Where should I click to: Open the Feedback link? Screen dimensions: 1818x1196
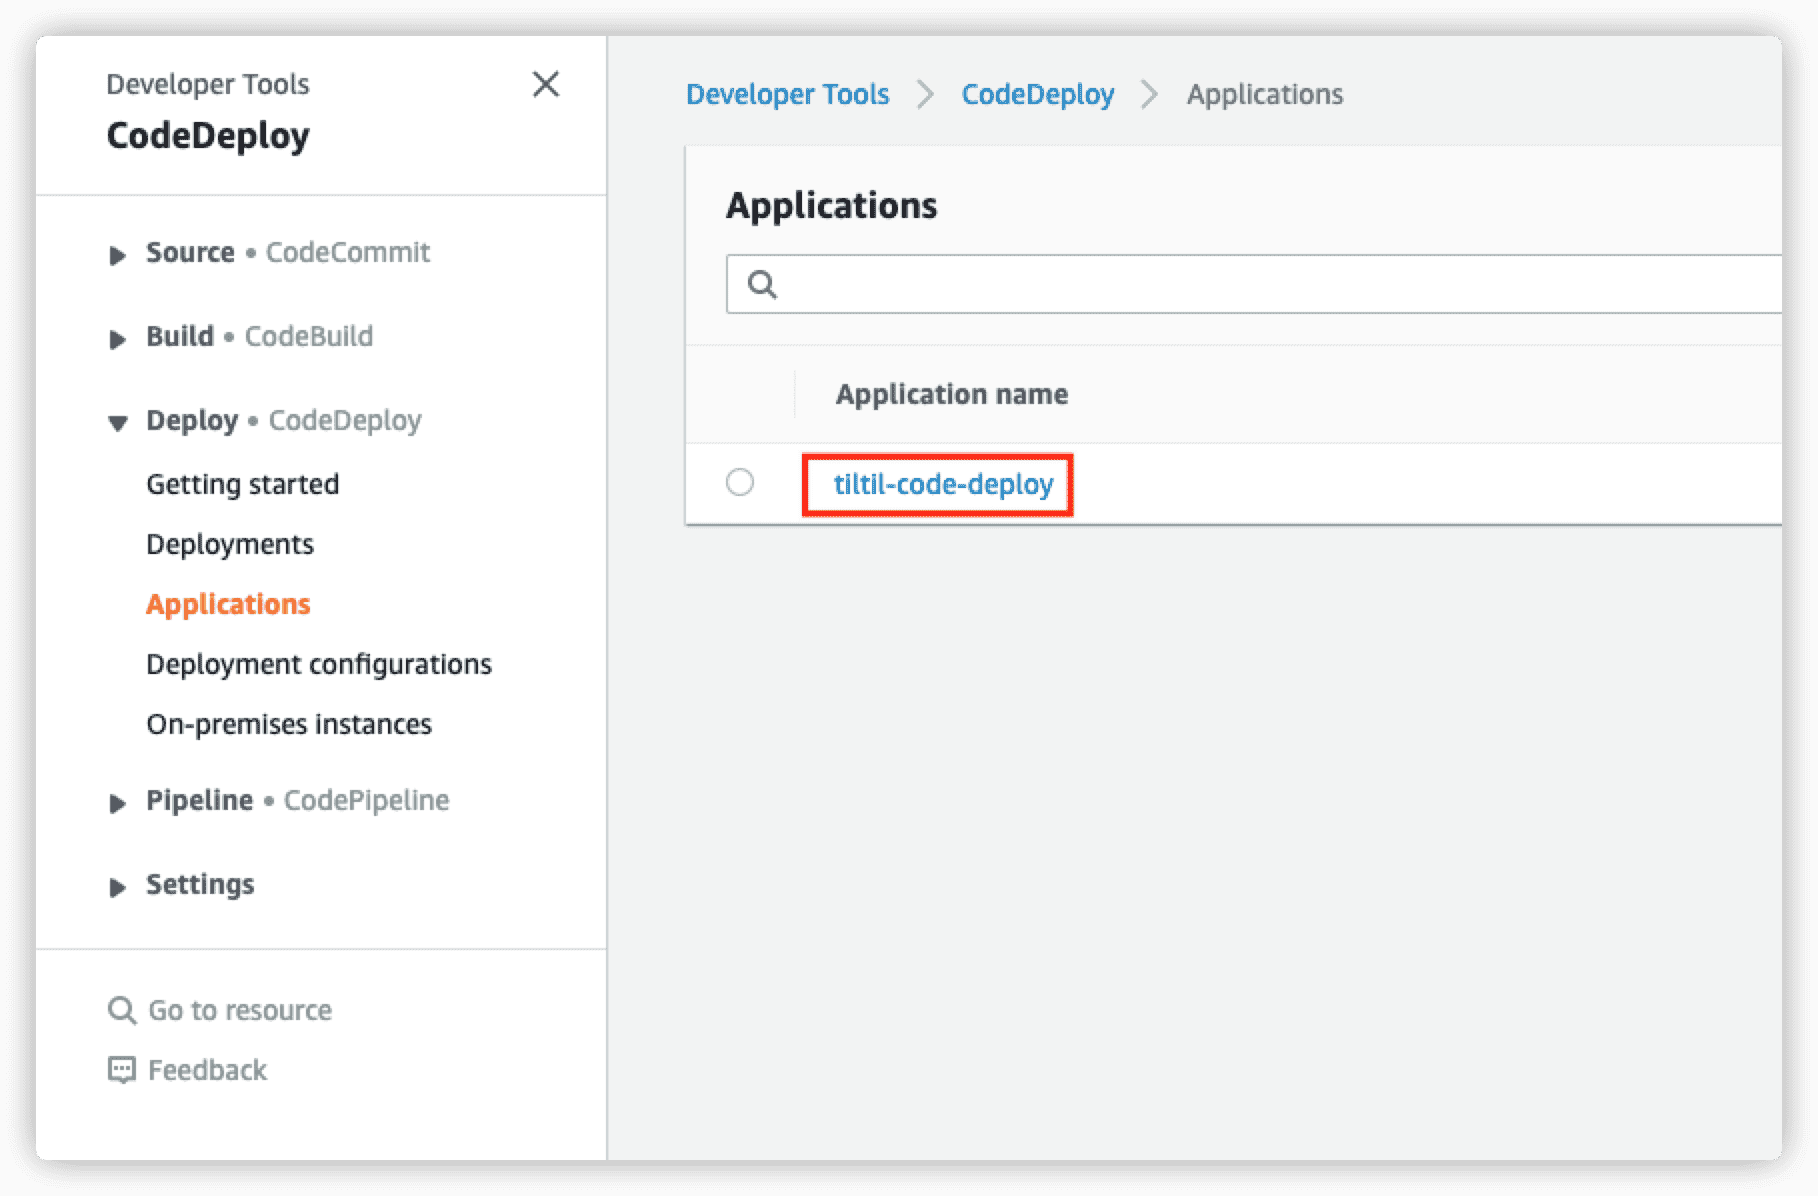coord(207,1070)
